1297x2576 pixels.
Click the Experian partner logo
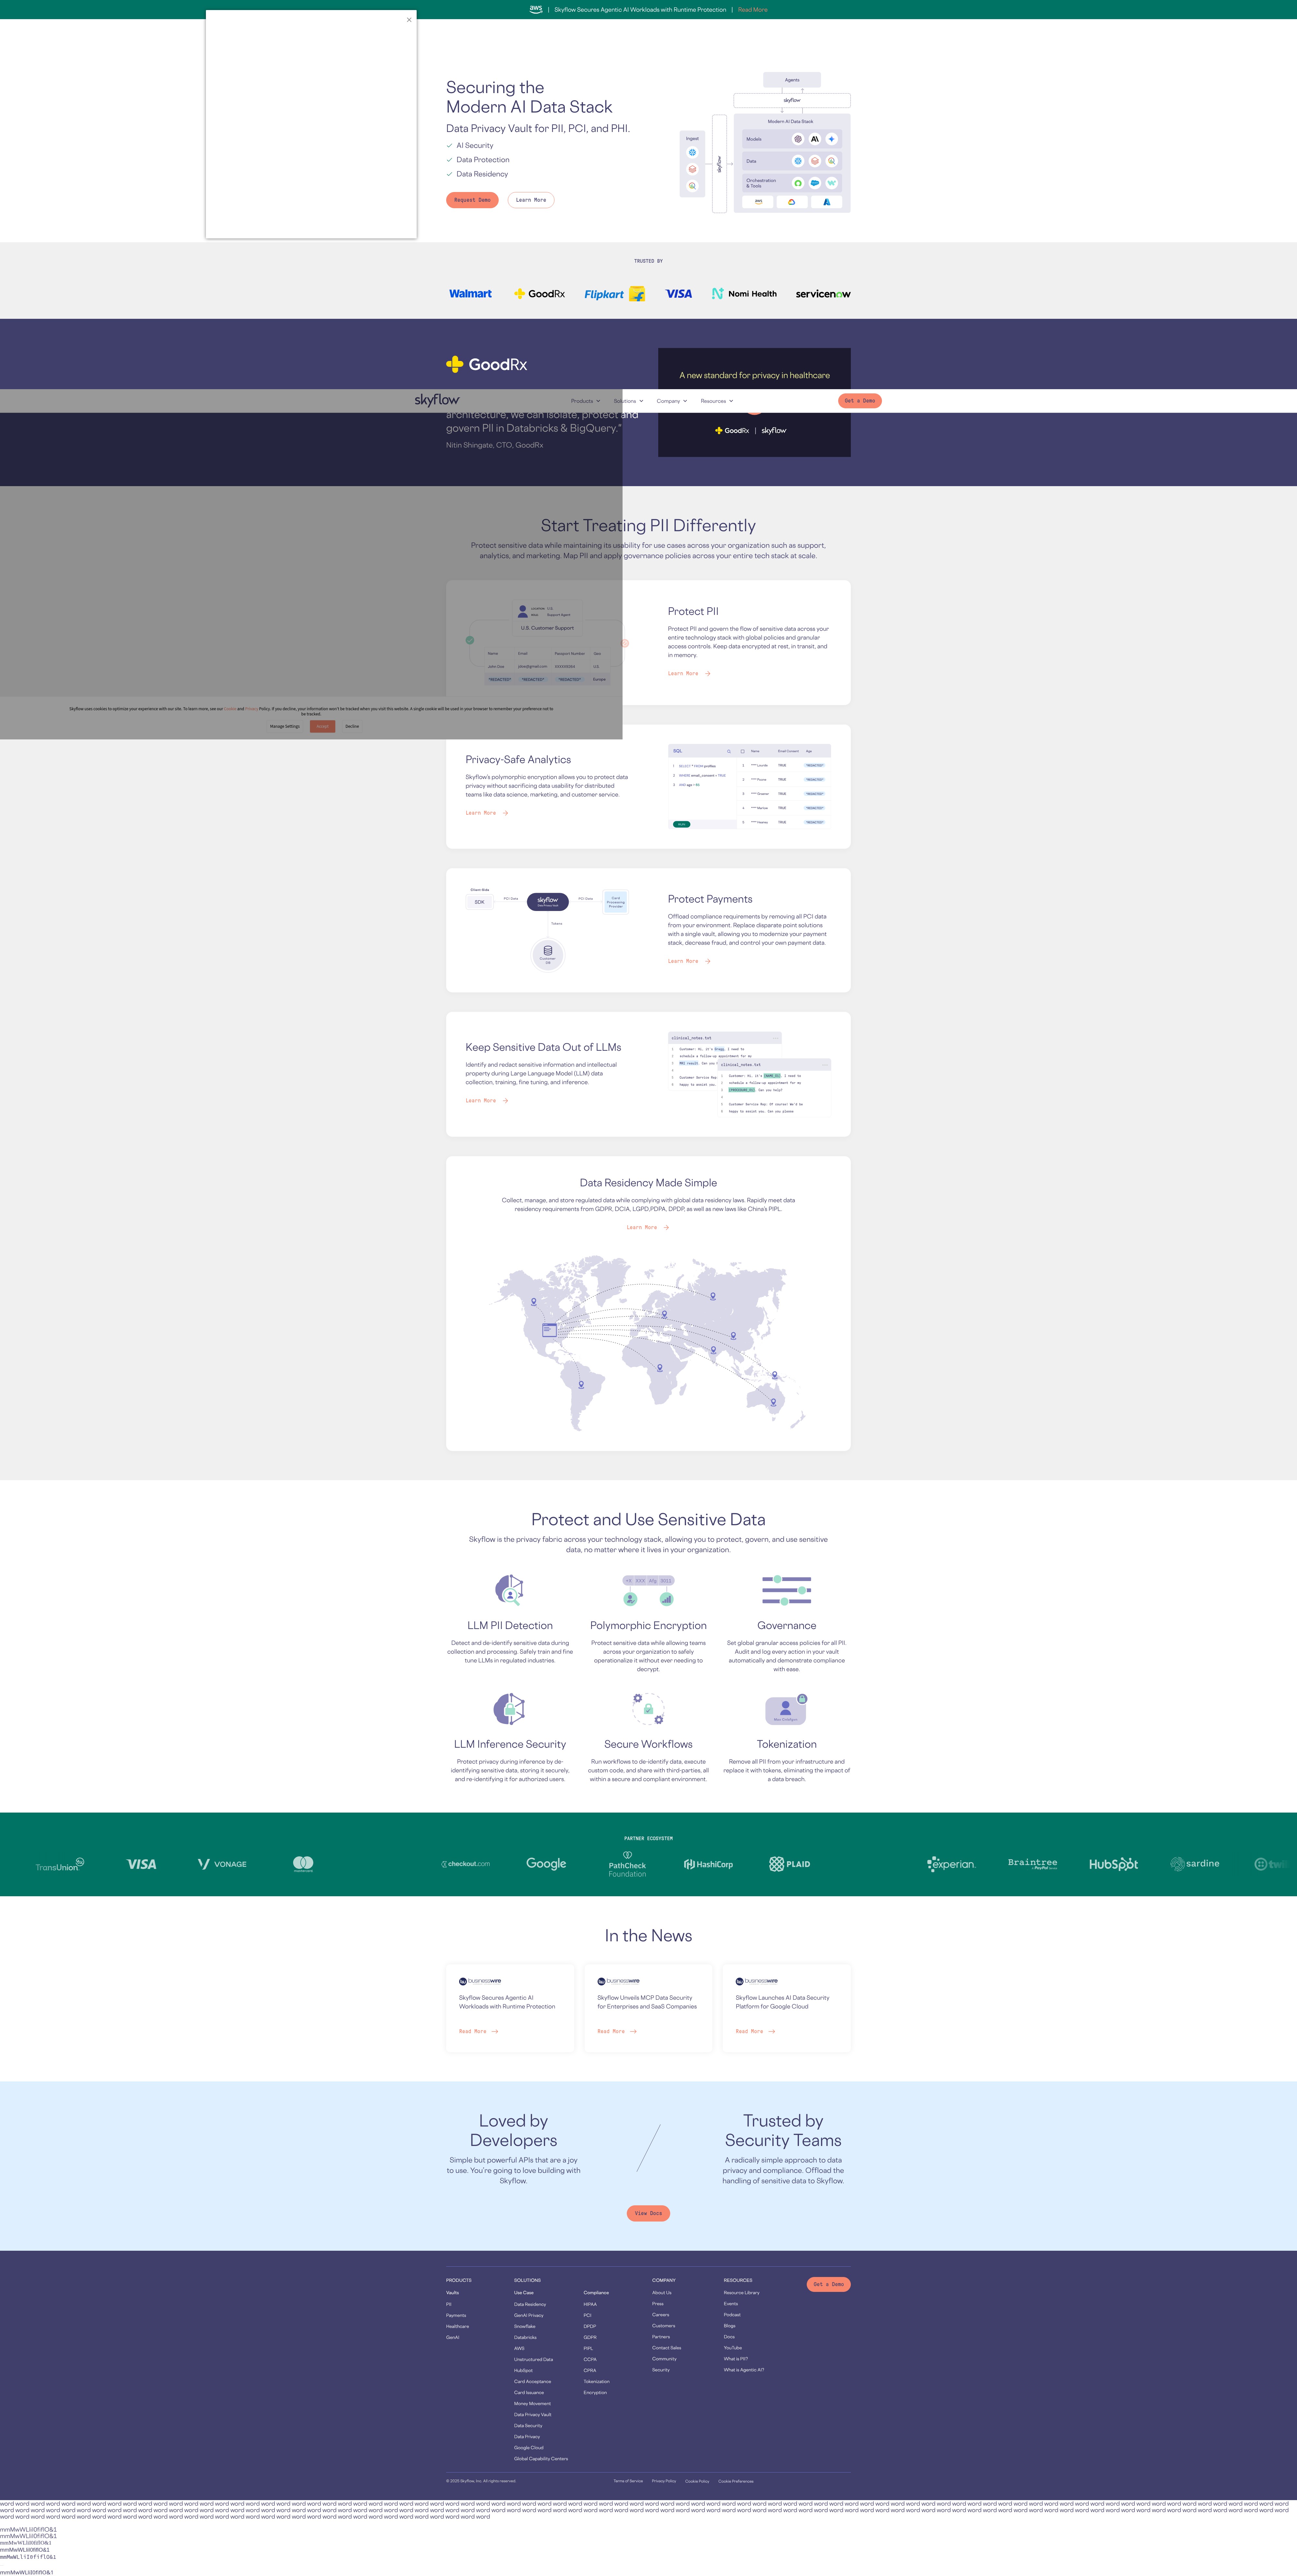tap(951, 1864)
